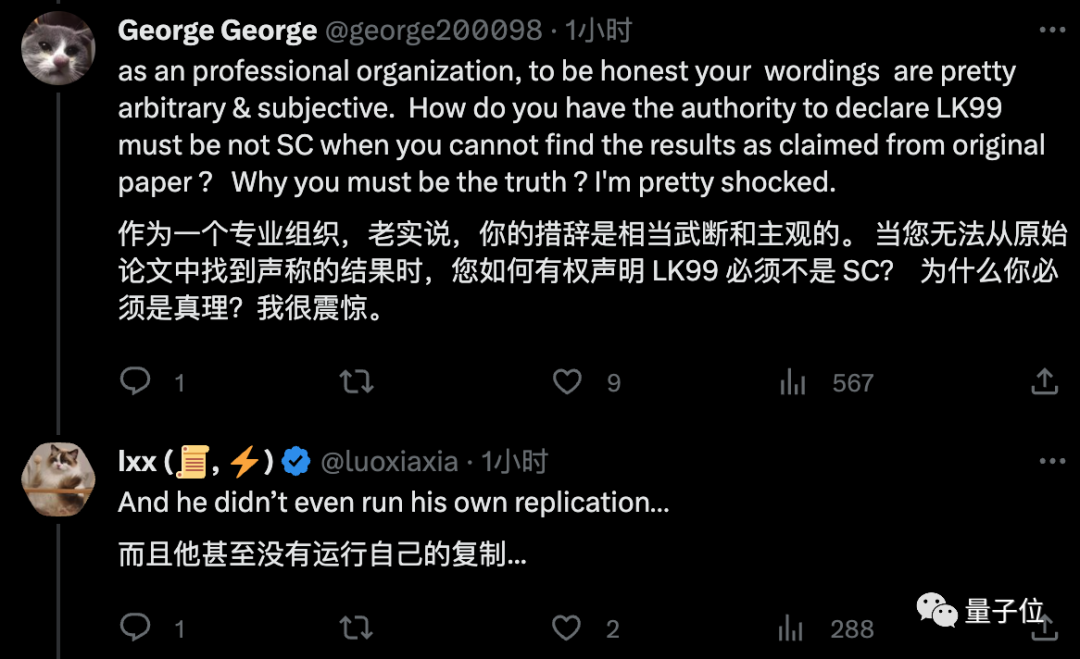
Task: Retweet lxx's replication comment
Action: (x=358, y=628)
